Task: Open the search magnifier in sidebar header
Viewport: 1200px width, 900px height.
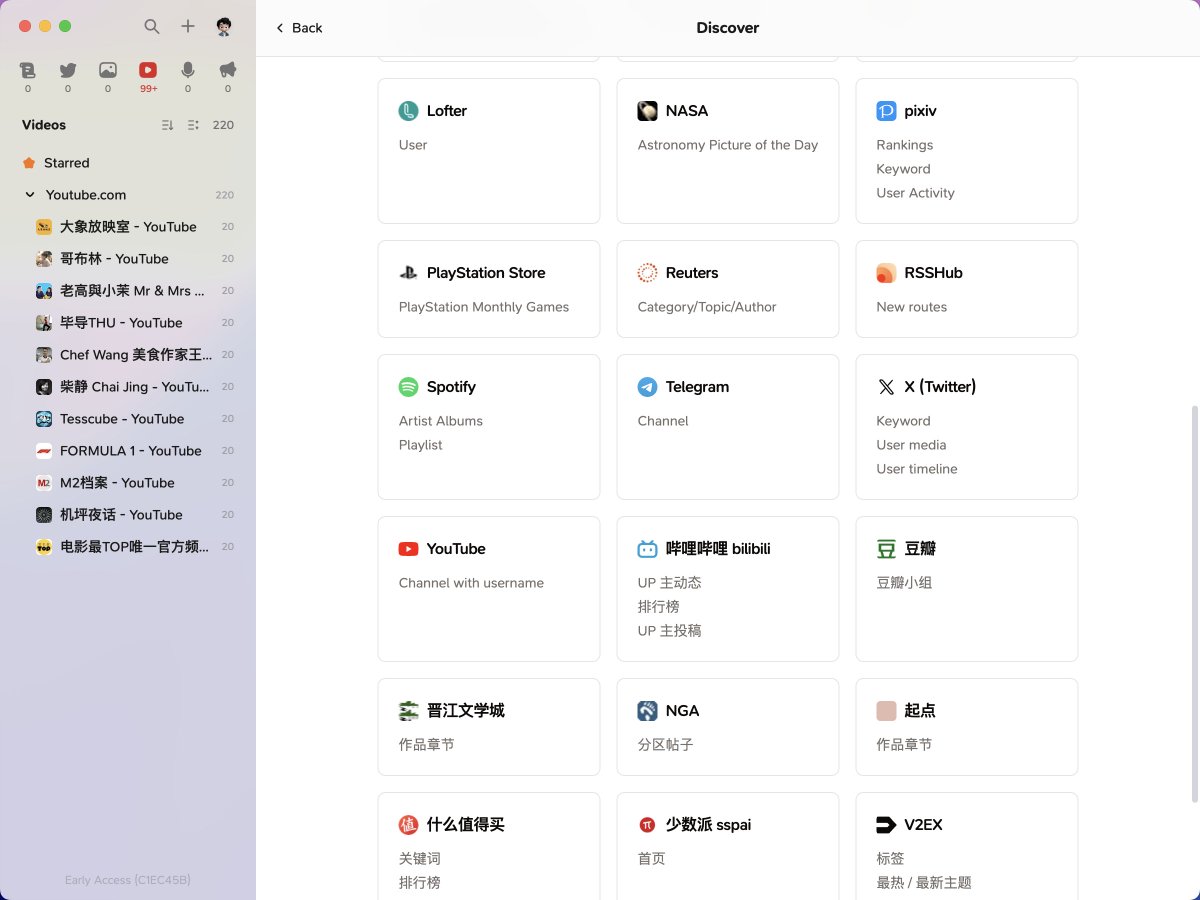Action: pos(152,27)
